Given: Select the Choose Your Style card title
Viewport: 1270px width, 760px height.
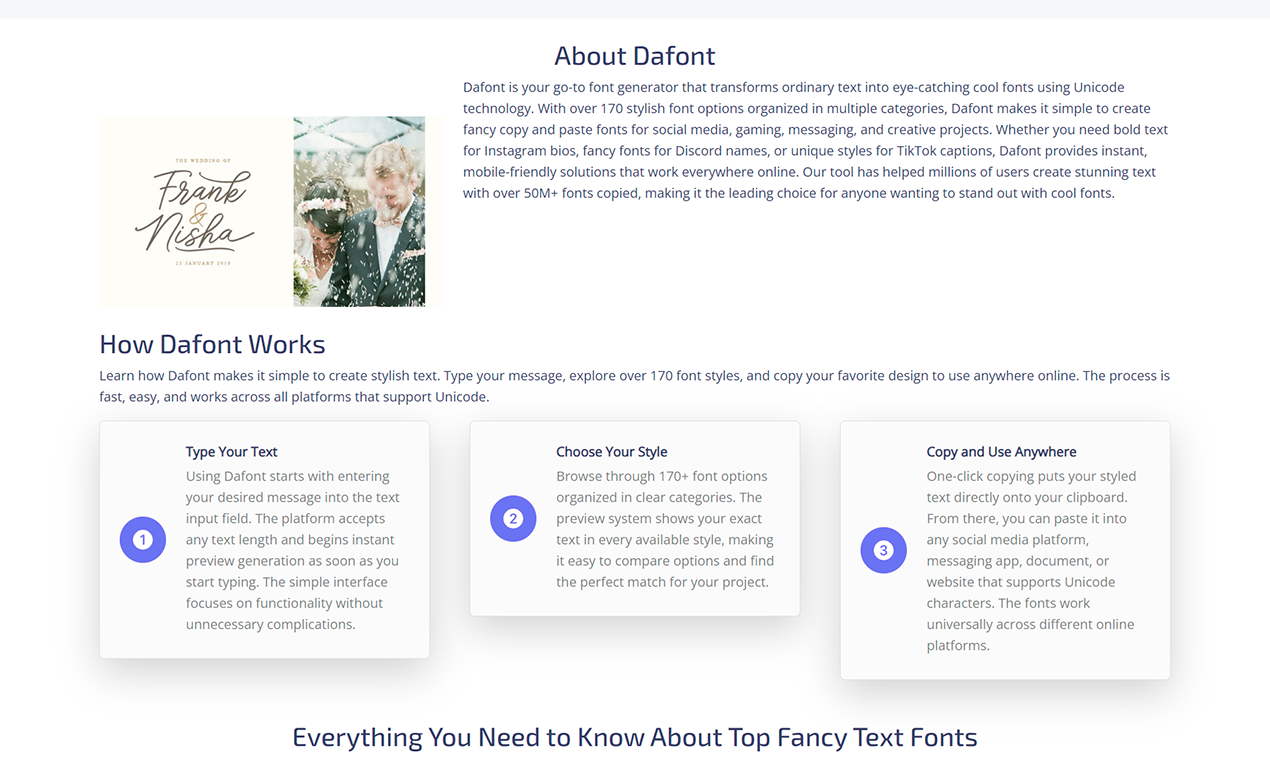Looking at the screenshot, I should click(x=612, y=452).
